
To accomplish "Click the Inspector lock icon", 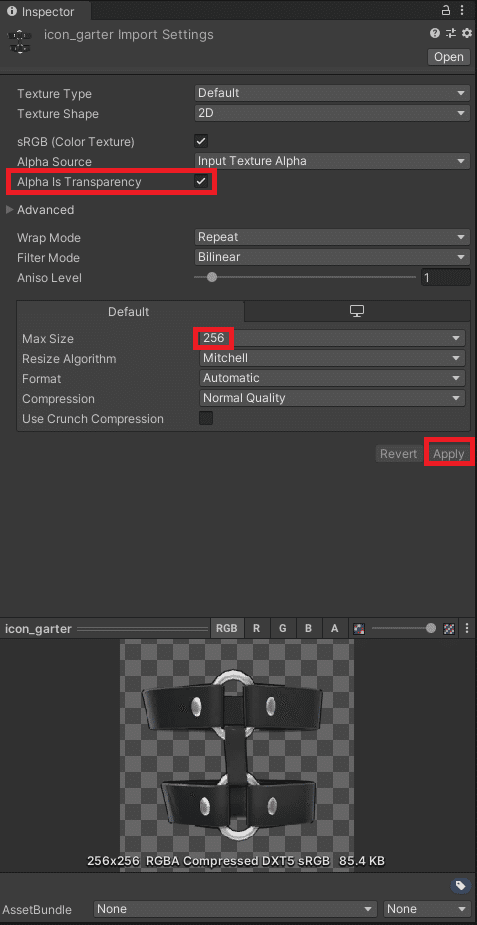I will (446, 11).
